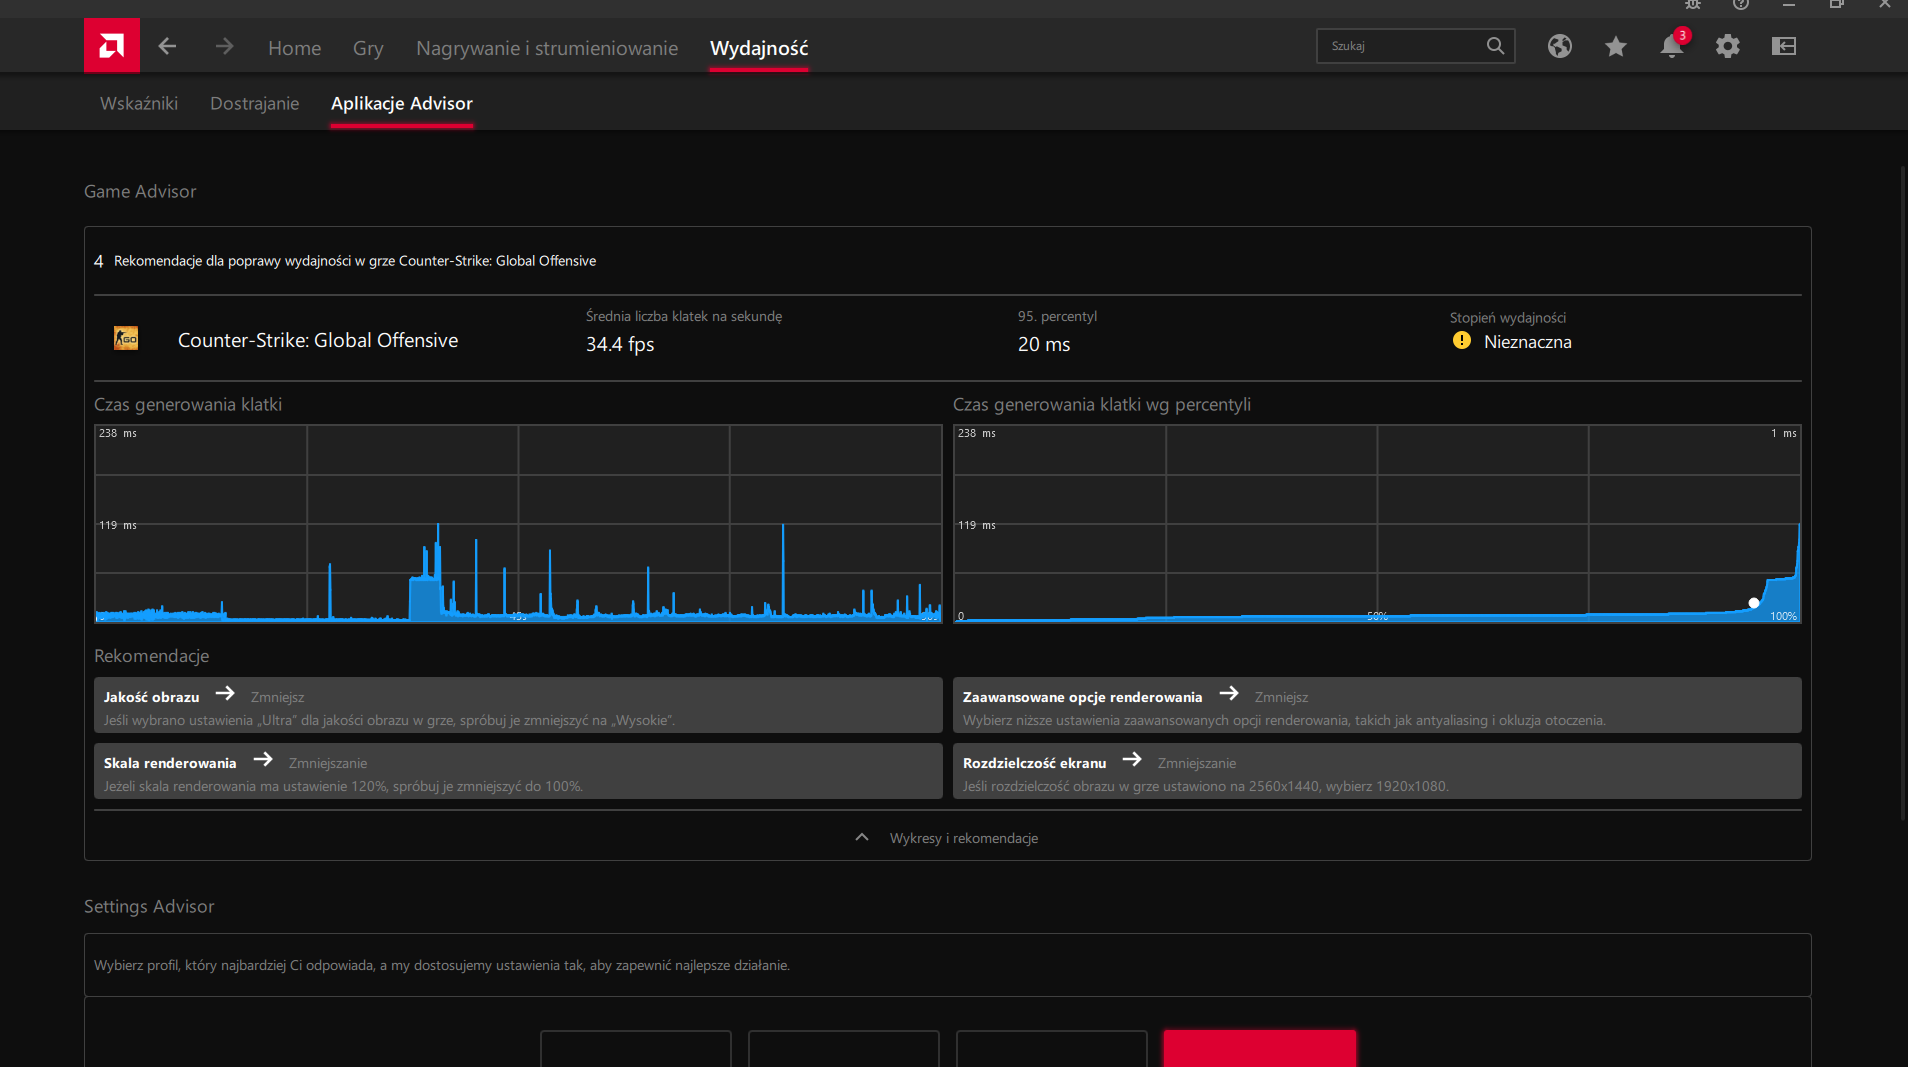Click the bug report icon

1693,5
